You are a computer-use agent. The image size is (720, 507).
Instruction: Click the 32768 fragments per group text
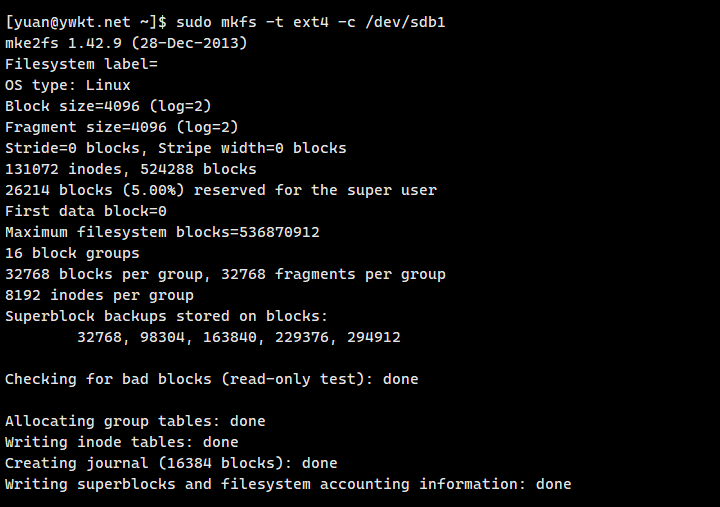(x=333, y=275)
